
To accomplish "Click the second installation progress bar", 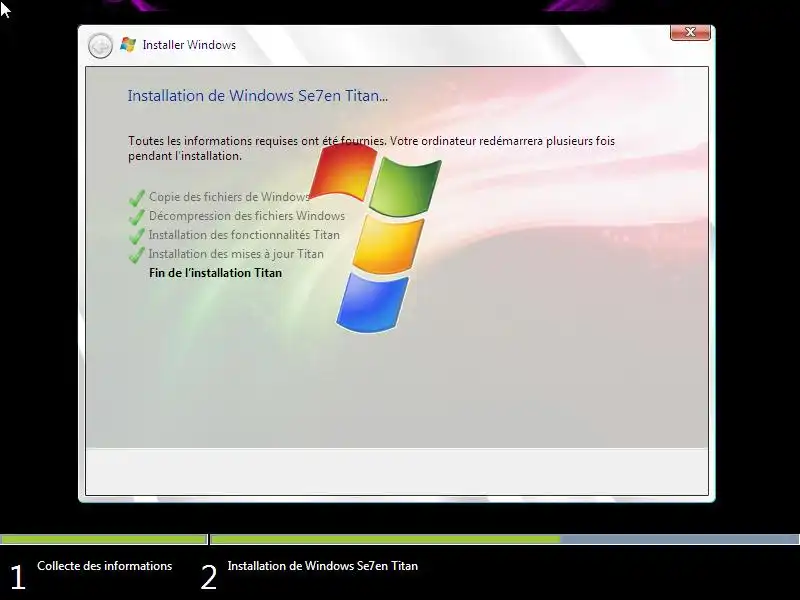I will point(505,539).
